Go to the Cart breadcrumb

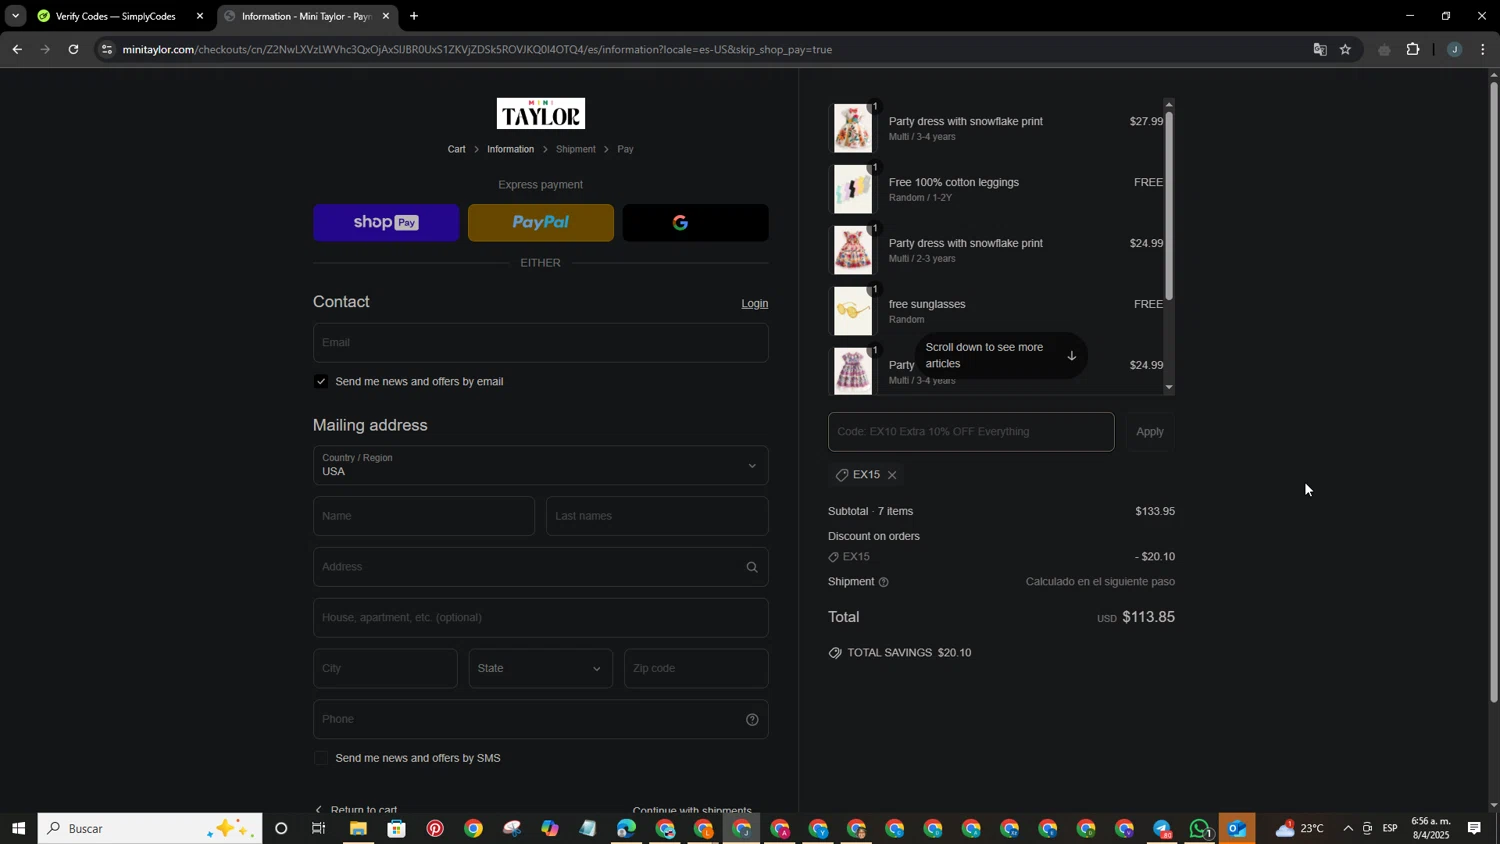[x=457, y=149]
